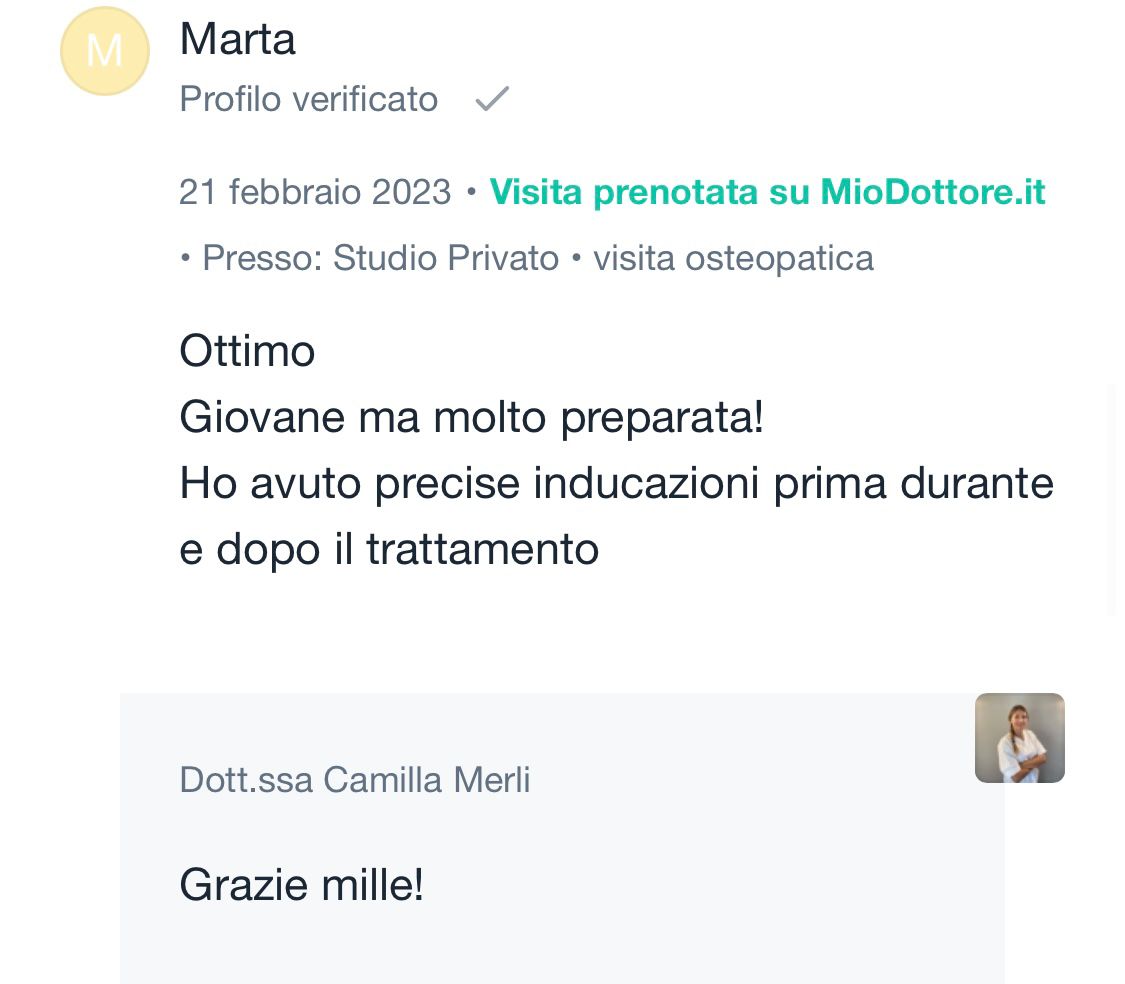Click the verified profile checkmark icon
Viewport: 1125px width, 984px height.
(492, 99)
